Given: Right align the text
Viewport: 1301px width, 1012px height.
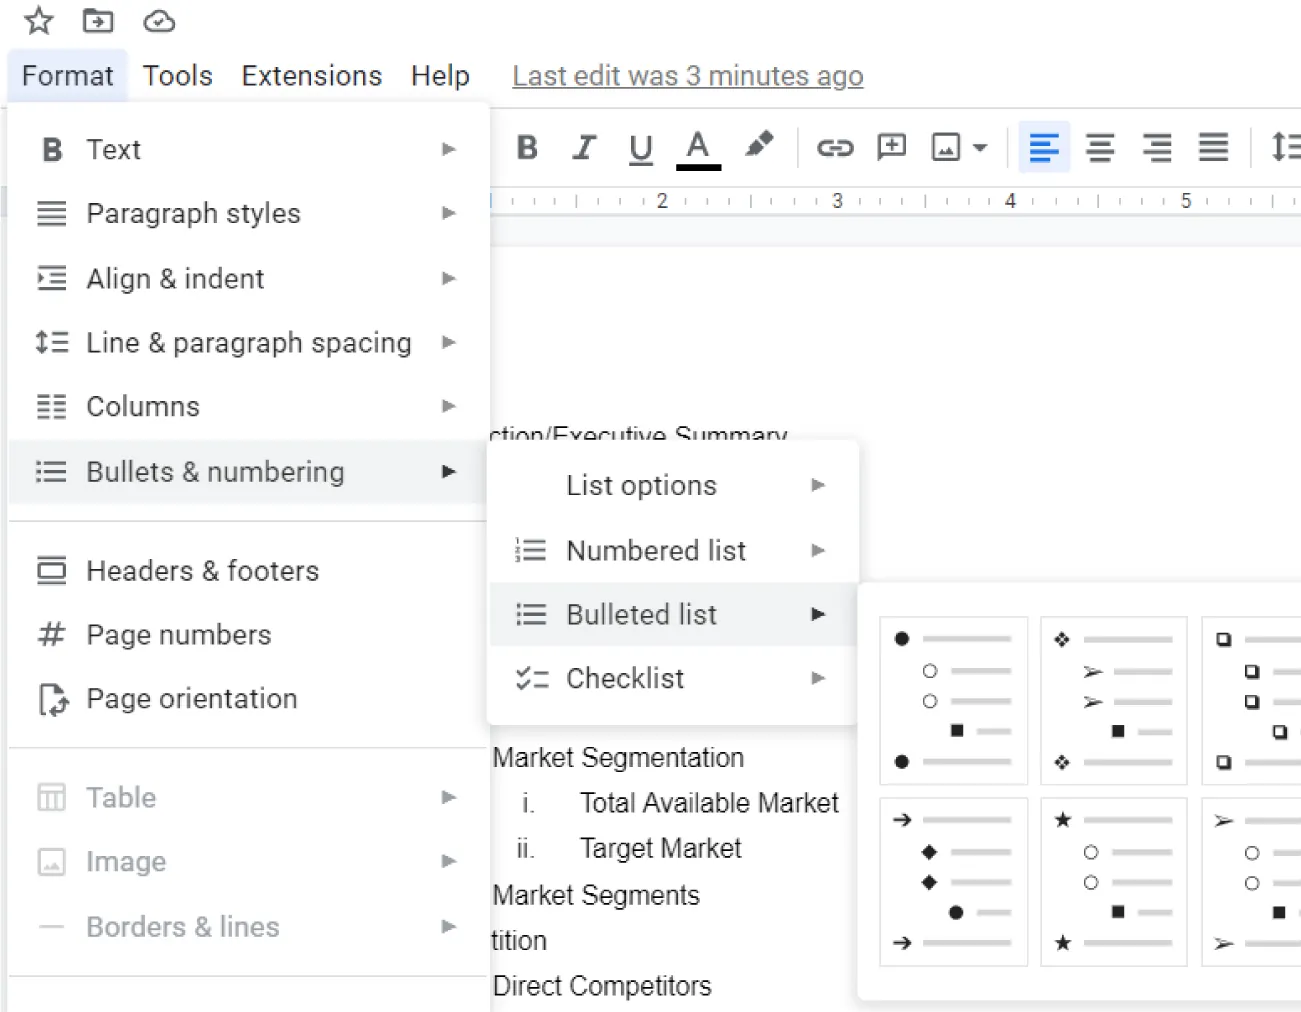Looking at the screenshot, I should [1156, 147].
